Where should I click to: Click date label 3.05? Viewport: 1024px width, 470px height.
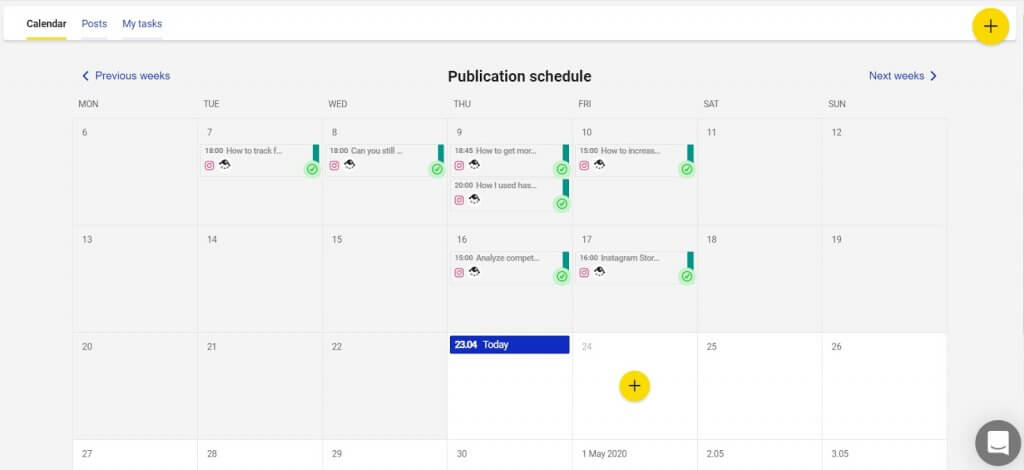(x=840, y=454)
